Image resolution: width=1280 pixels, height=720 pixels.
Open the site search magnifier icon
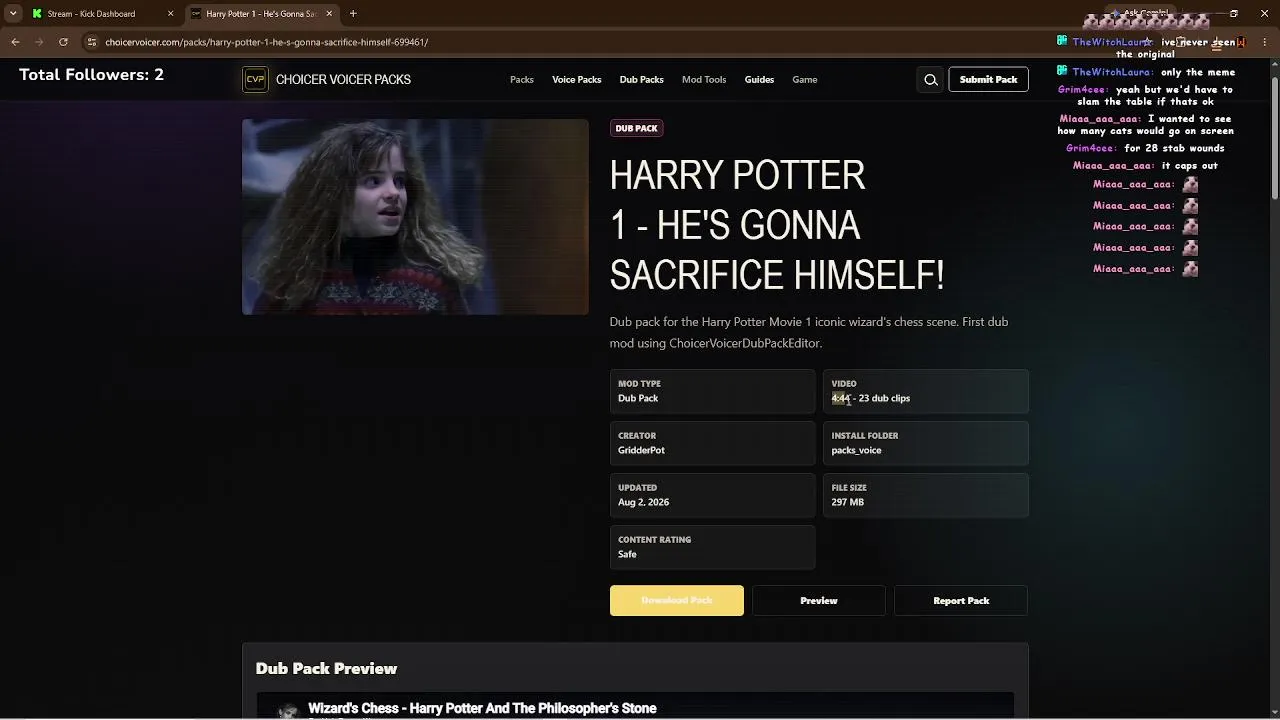(x=931, y=80)
